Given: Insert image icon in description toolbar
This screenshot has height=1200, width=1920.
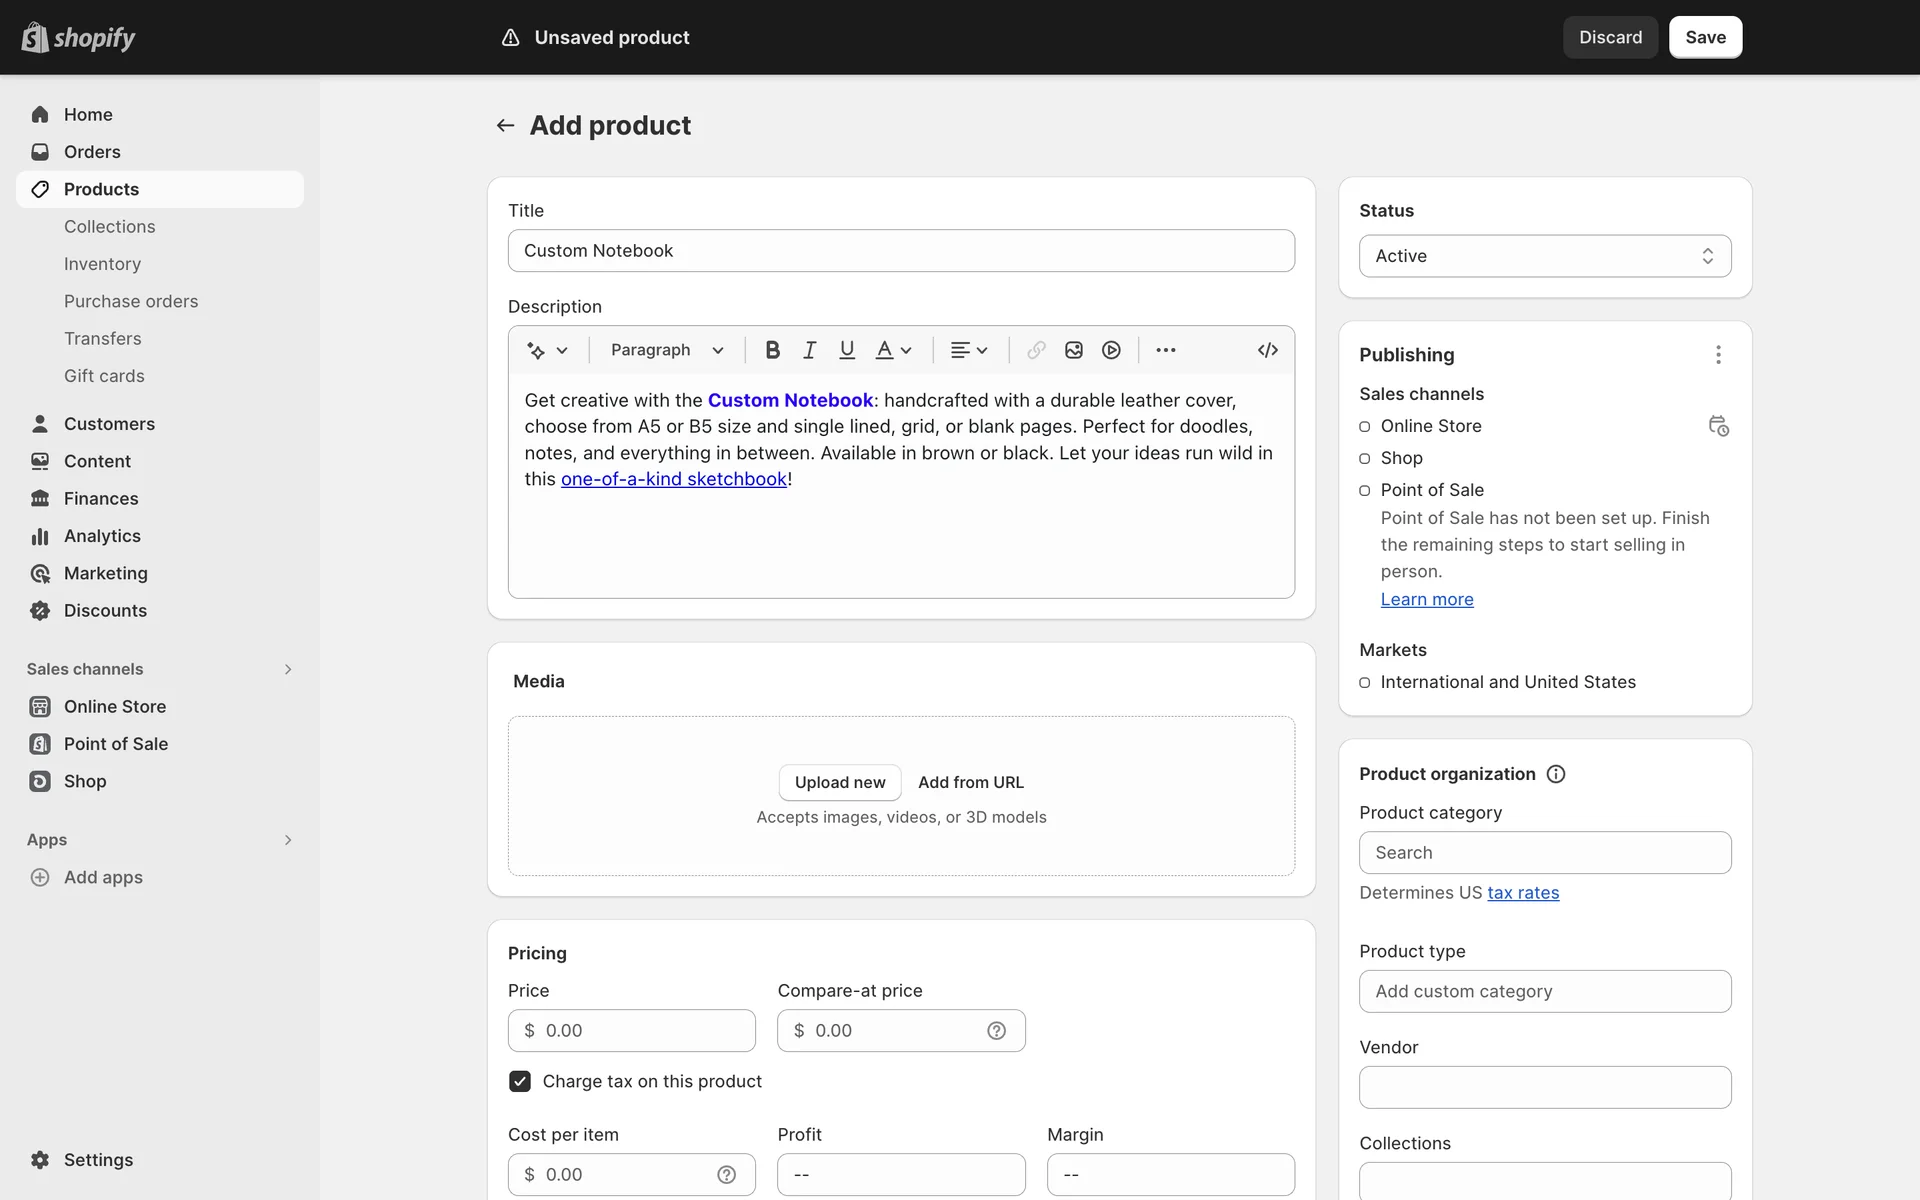Looking at the screenshot, I should pyautogui.click(x=1074, y=350).
